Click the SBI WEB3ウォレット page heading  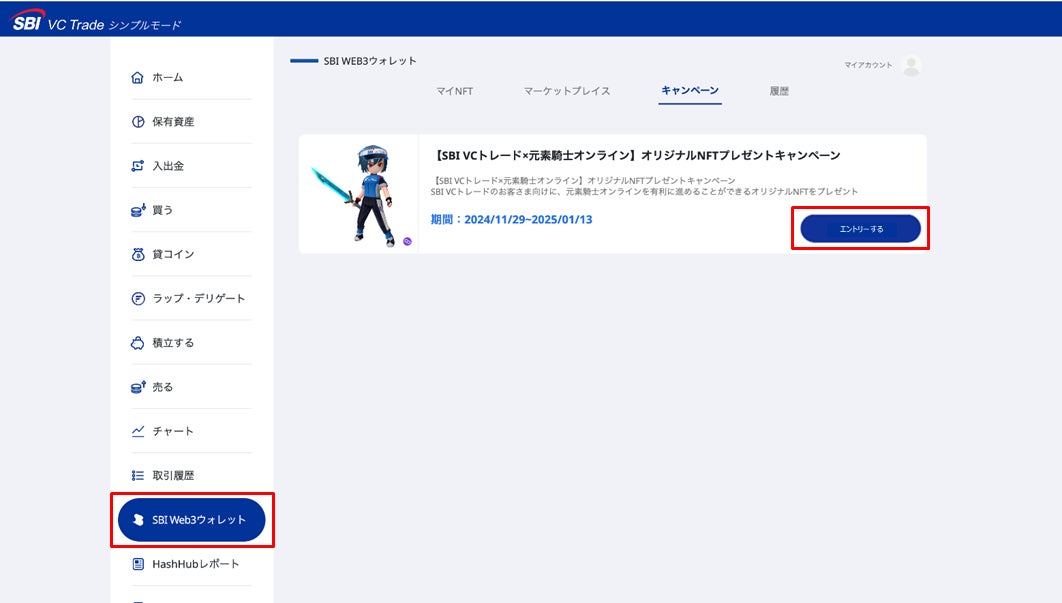pyautogui.click(x=370, y=61)
